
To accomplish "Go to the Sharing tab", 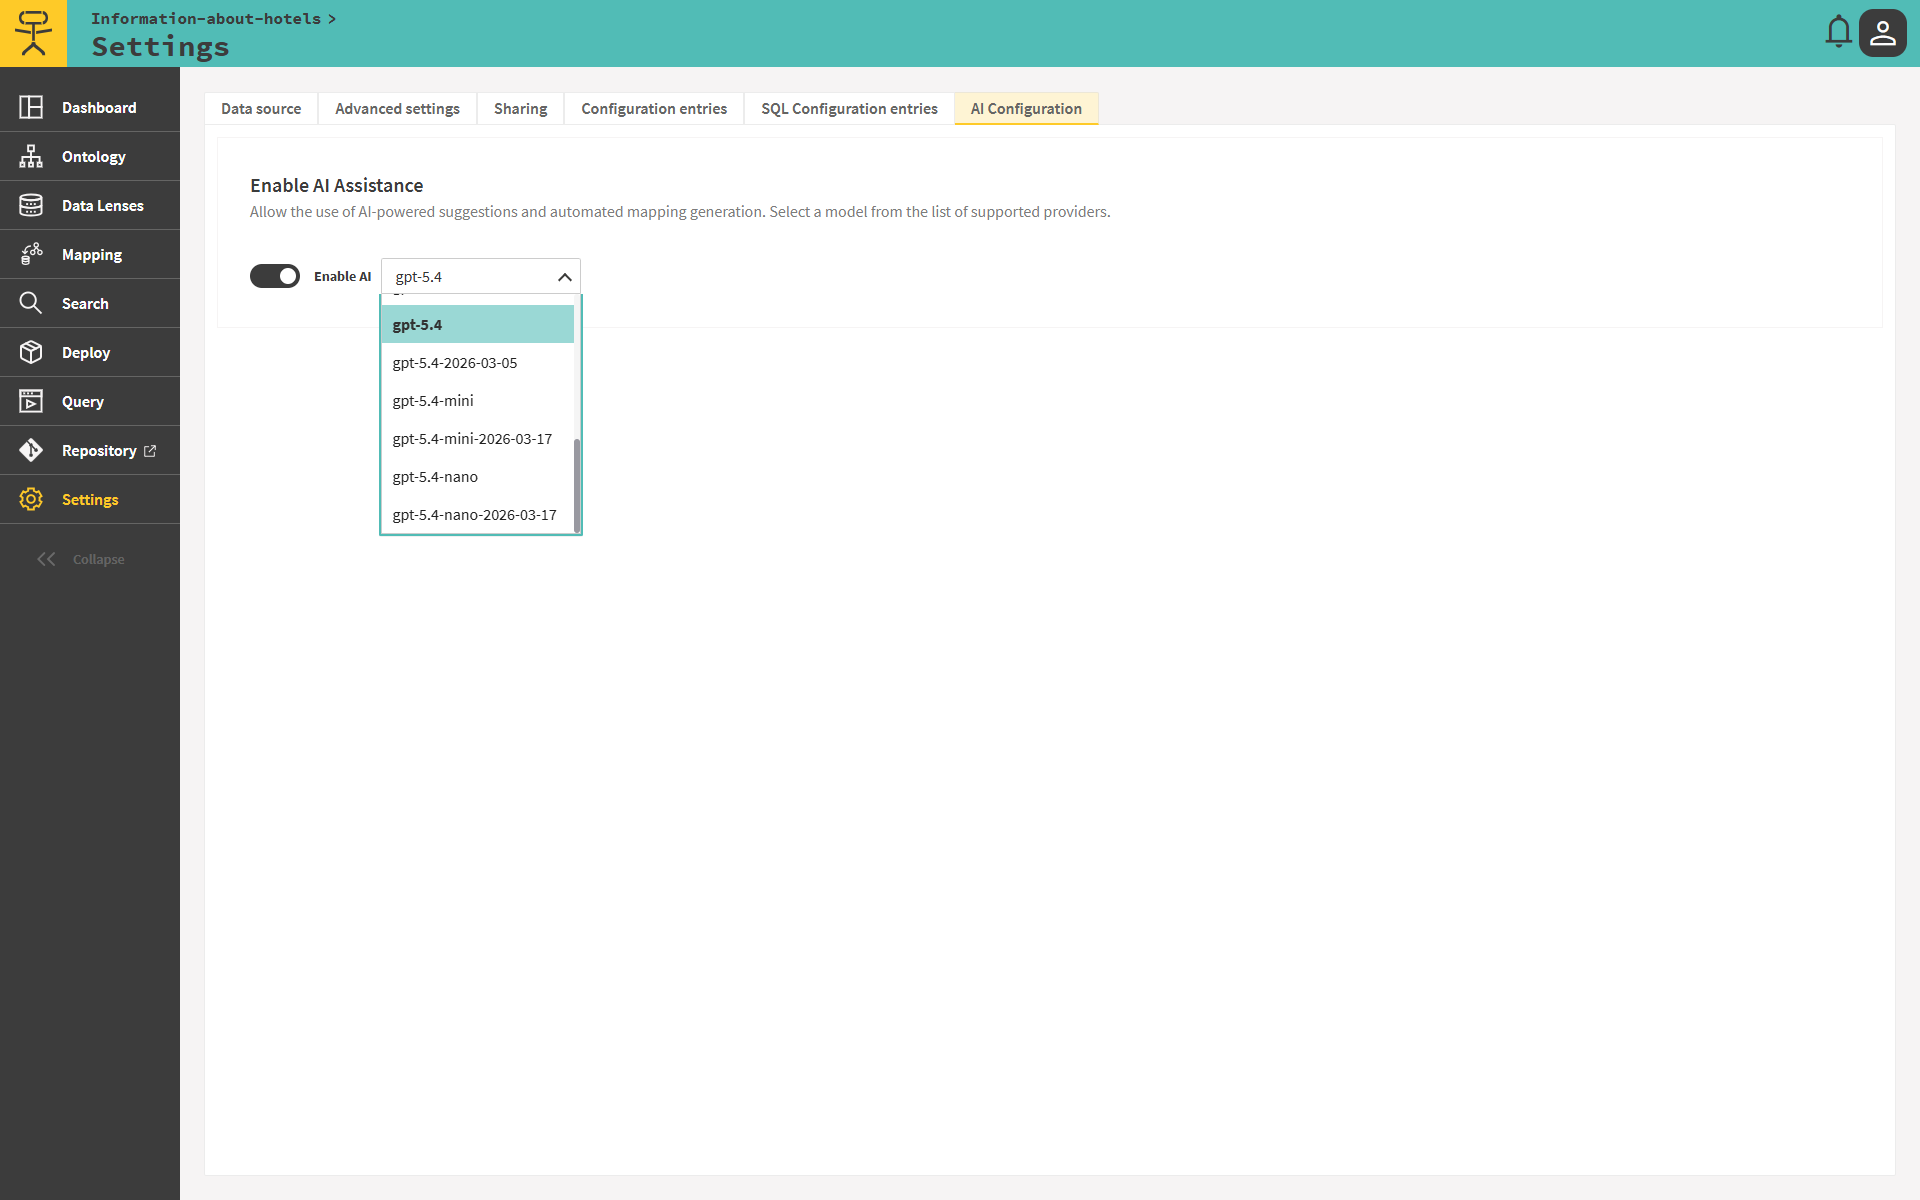I will (x=520, y=108).
